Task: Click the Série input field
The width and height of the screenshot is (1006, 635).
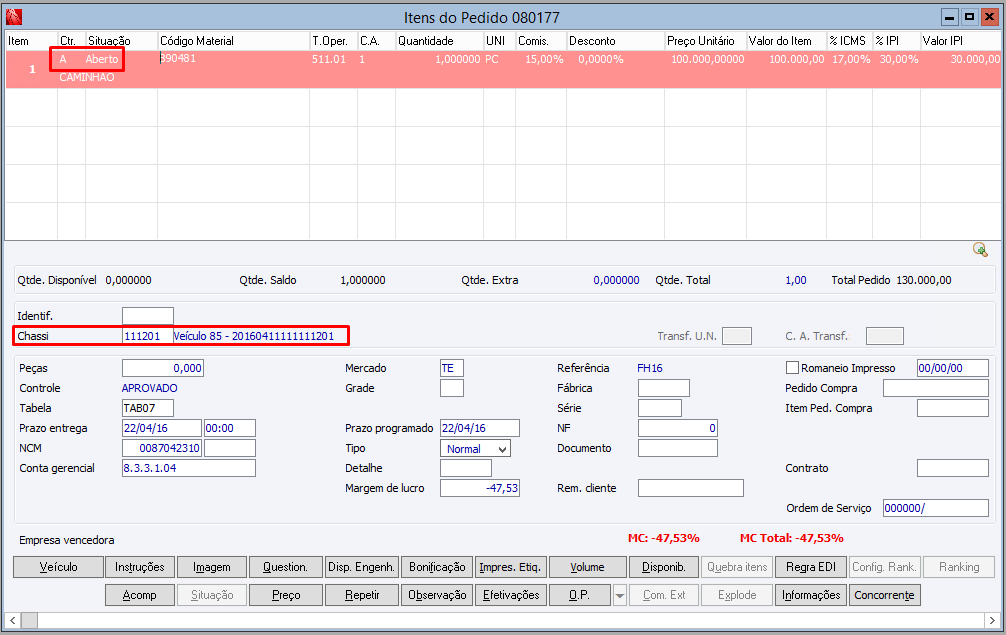Action: pos(660,408)
